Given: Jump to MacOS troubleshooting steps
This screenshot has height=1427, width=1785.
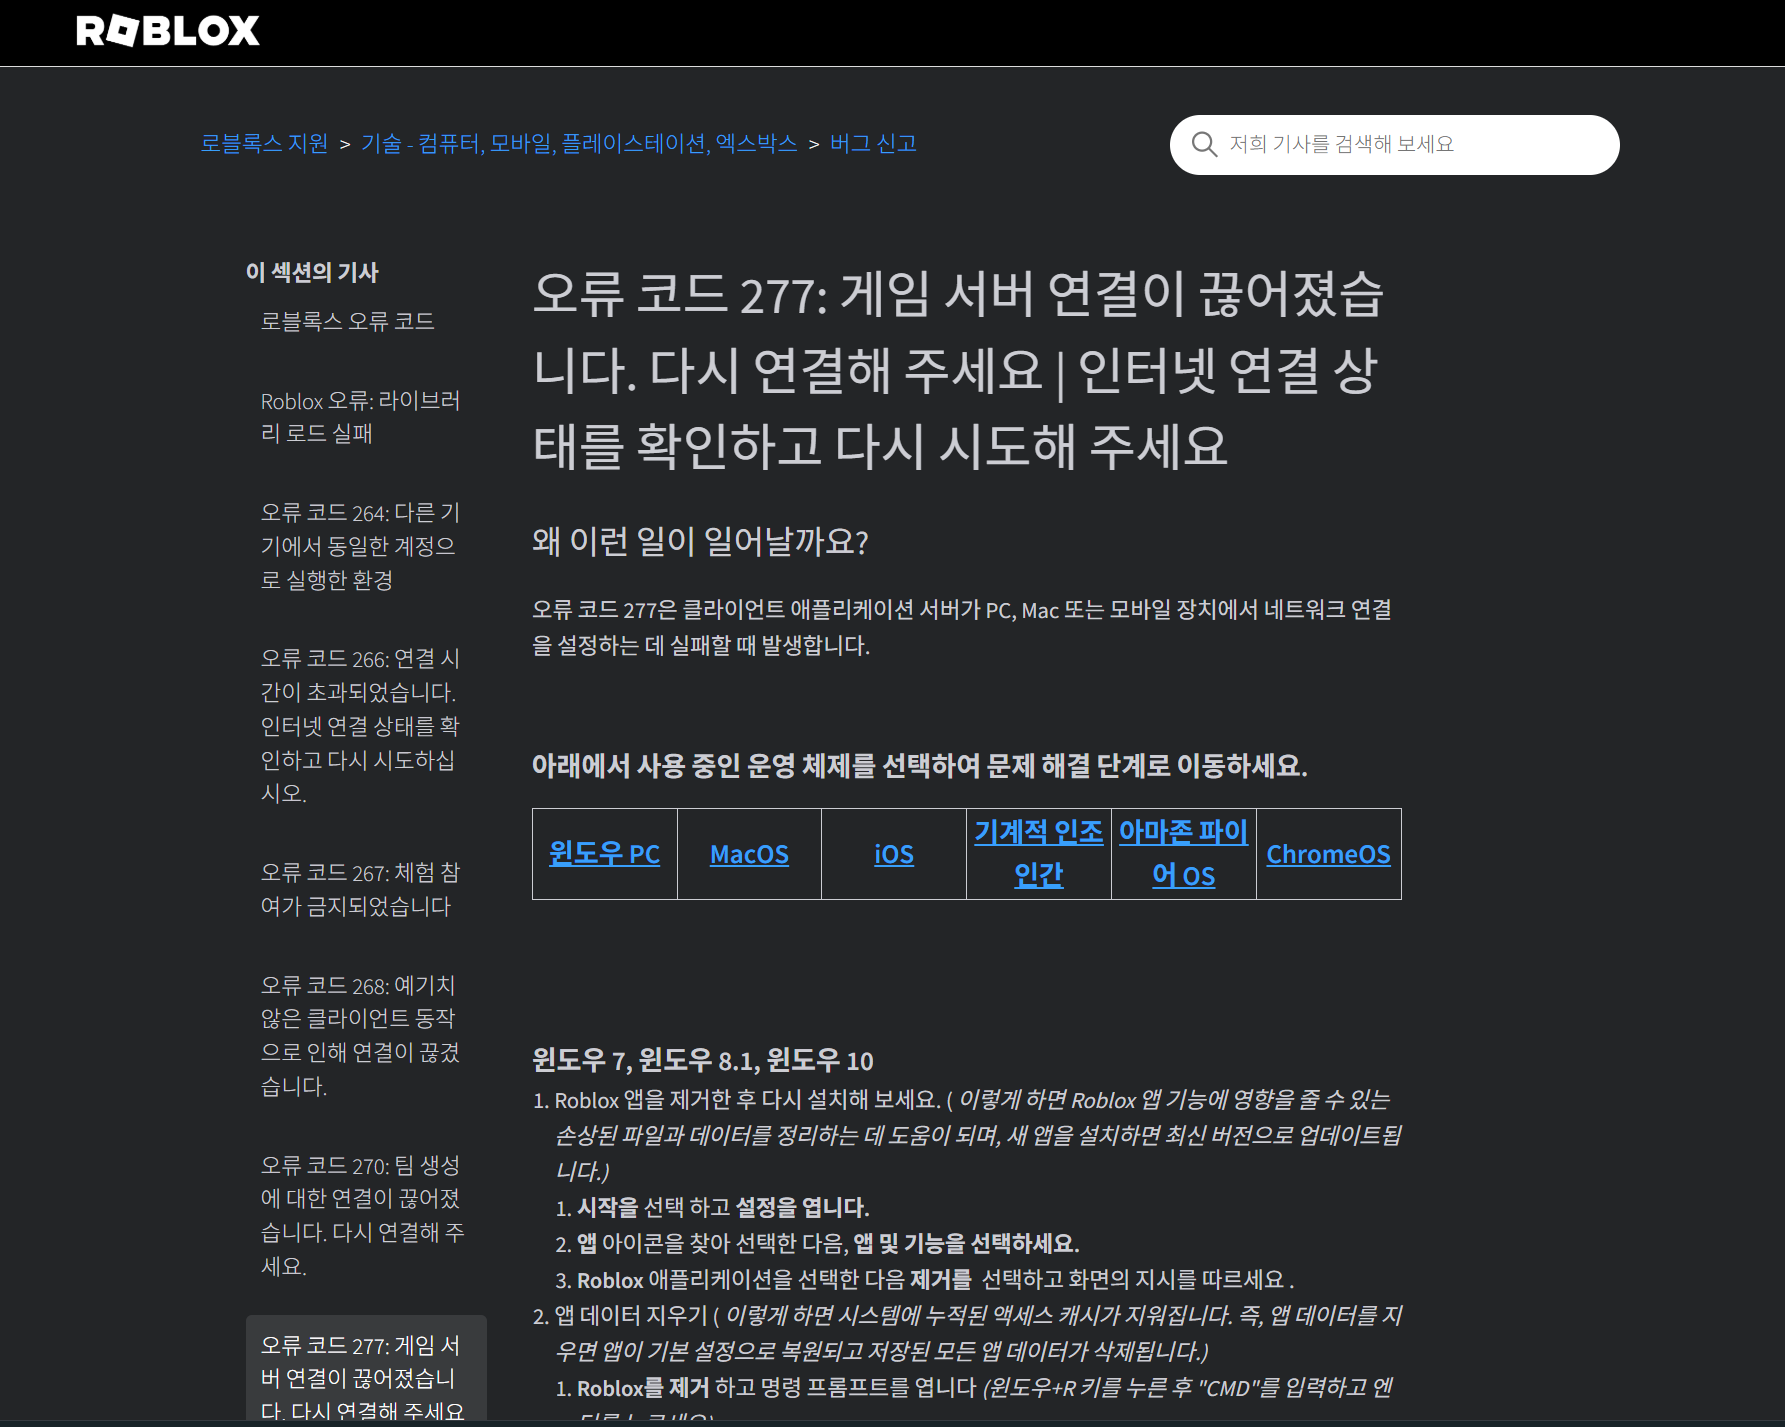Looking at the screenshot, I should [x=749, y=854].
